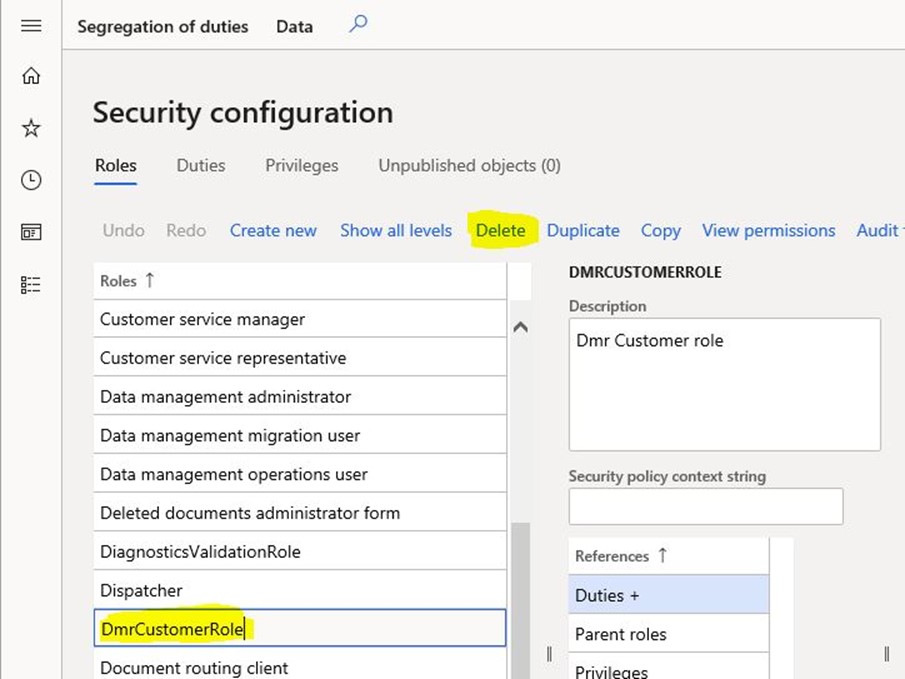Select Document routing client role
Image resolution: width=905 pixels, height=679 pixels.
[x=300, y=665]
